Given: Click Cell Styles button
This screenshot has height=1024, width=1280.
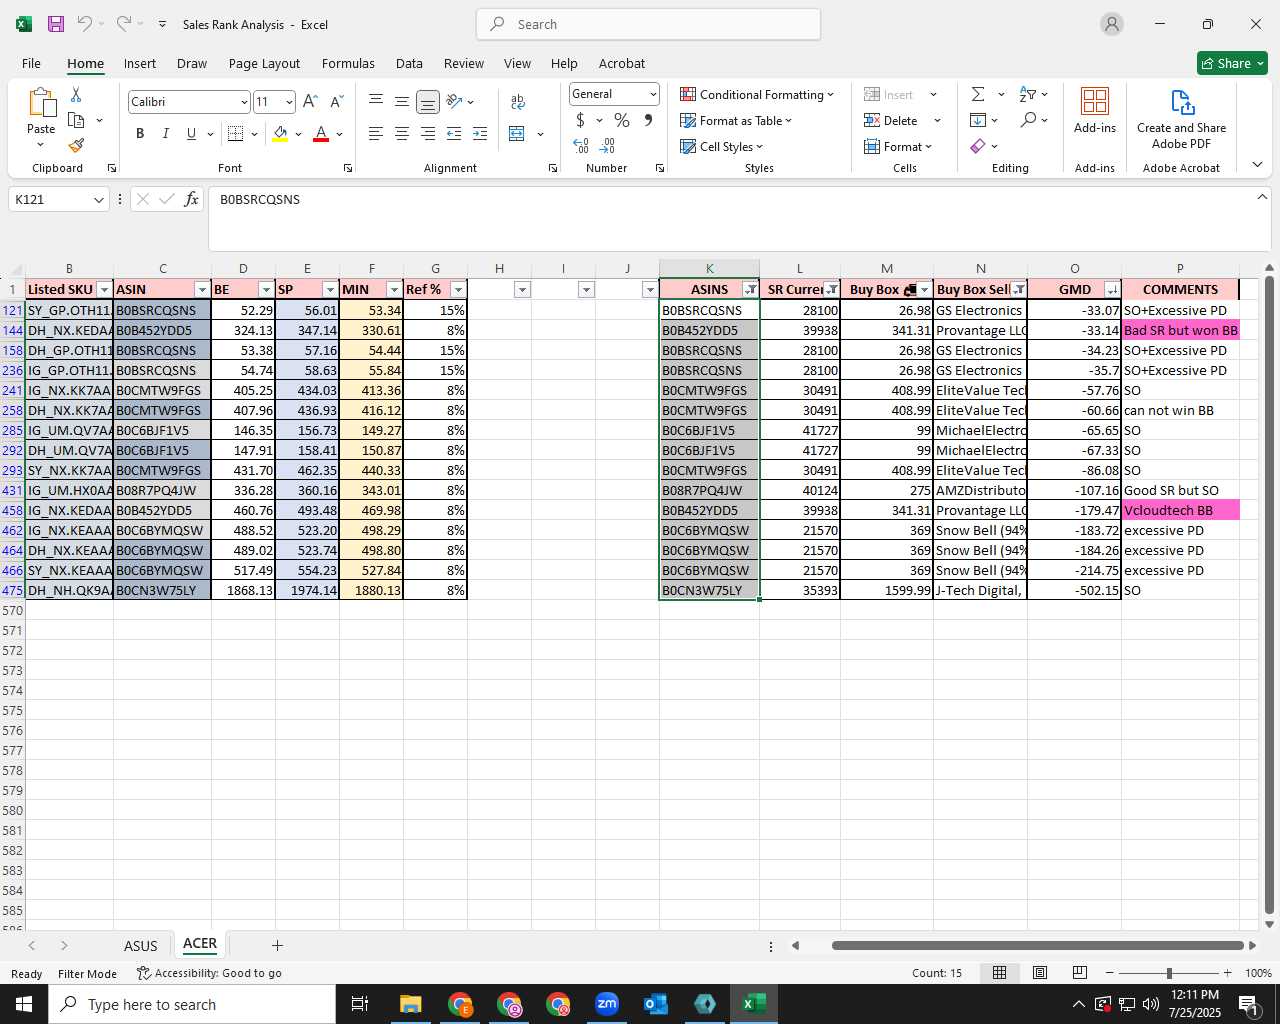Looking at the screenshot, I should (721, 146).
